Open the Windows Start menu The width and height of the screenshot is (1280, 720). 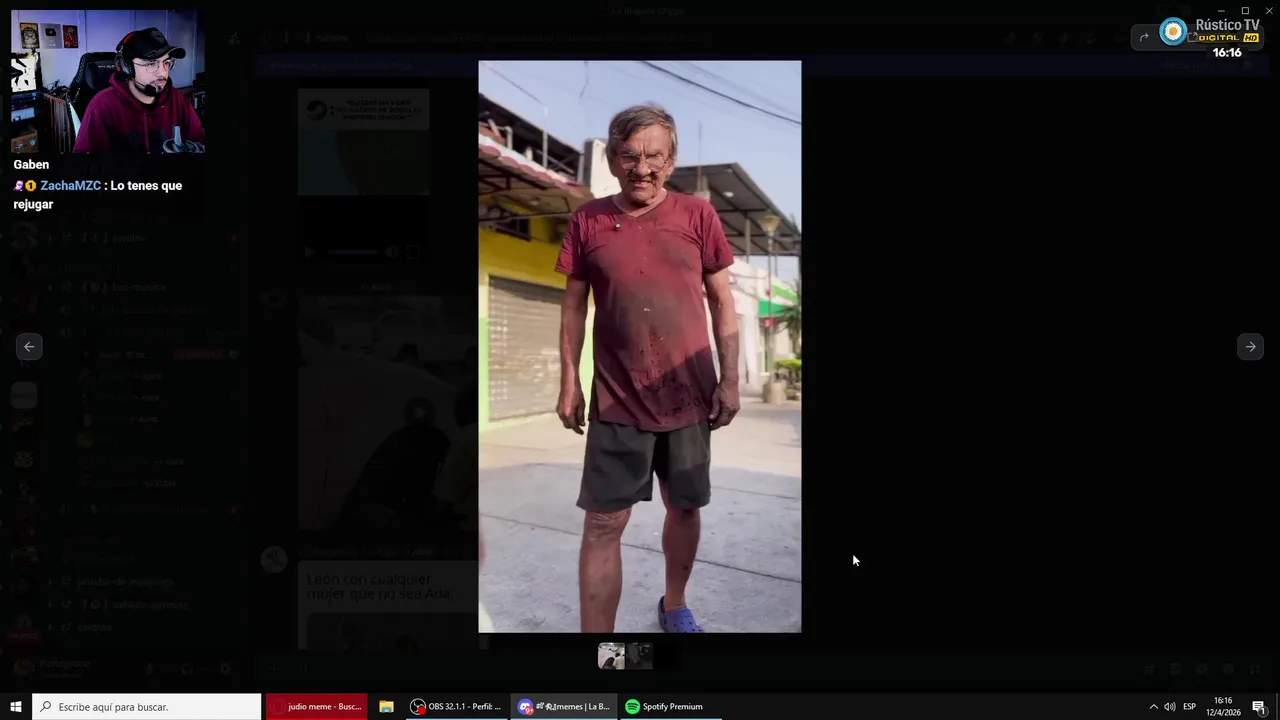(x=15, y=707)
